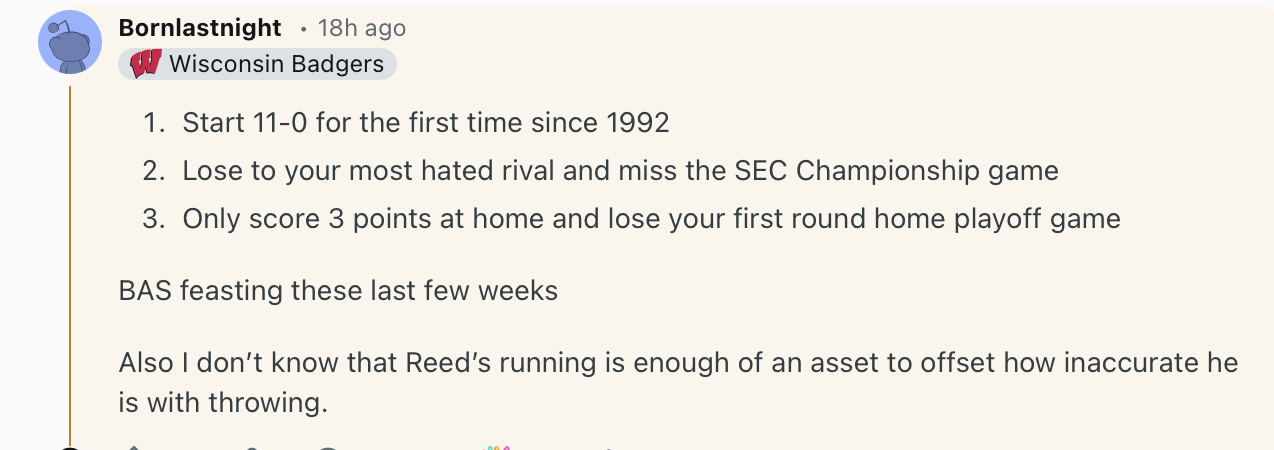Click the "Only score 3 points" list item
Viewport: 1274px width, 450px height.
tap(651, 218)
